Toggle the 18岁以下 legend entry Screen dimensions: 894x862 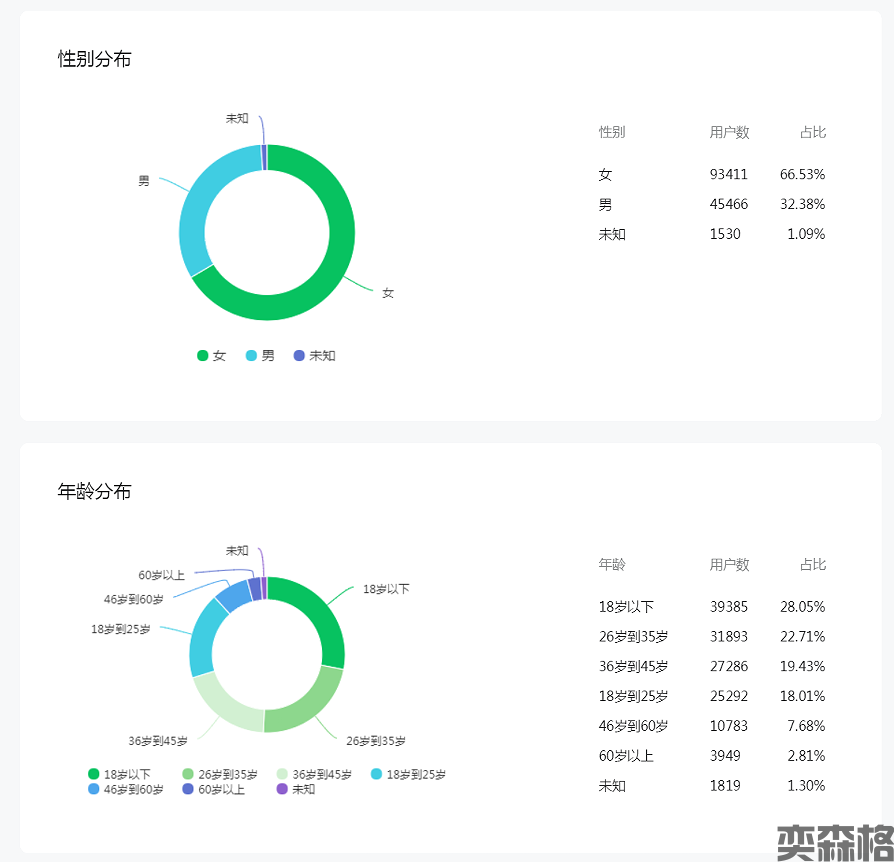tap(119, 774)
